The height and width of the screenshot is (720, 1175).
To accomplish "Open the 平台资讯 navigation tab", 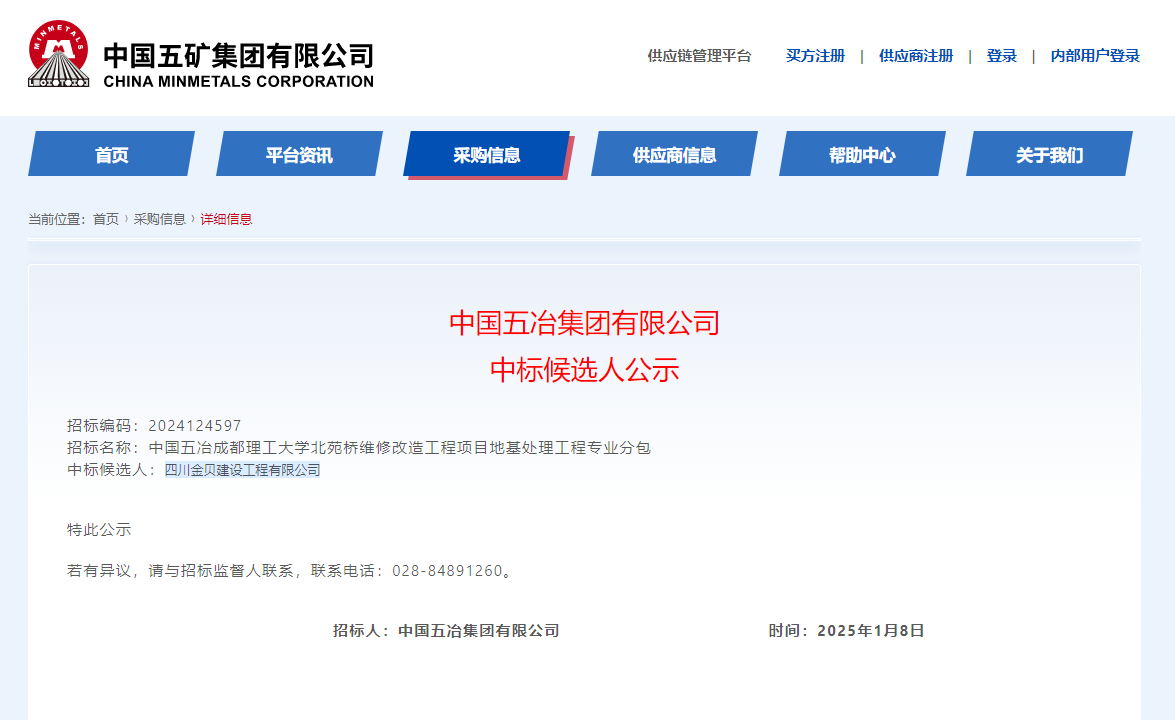I will [299, 154].
